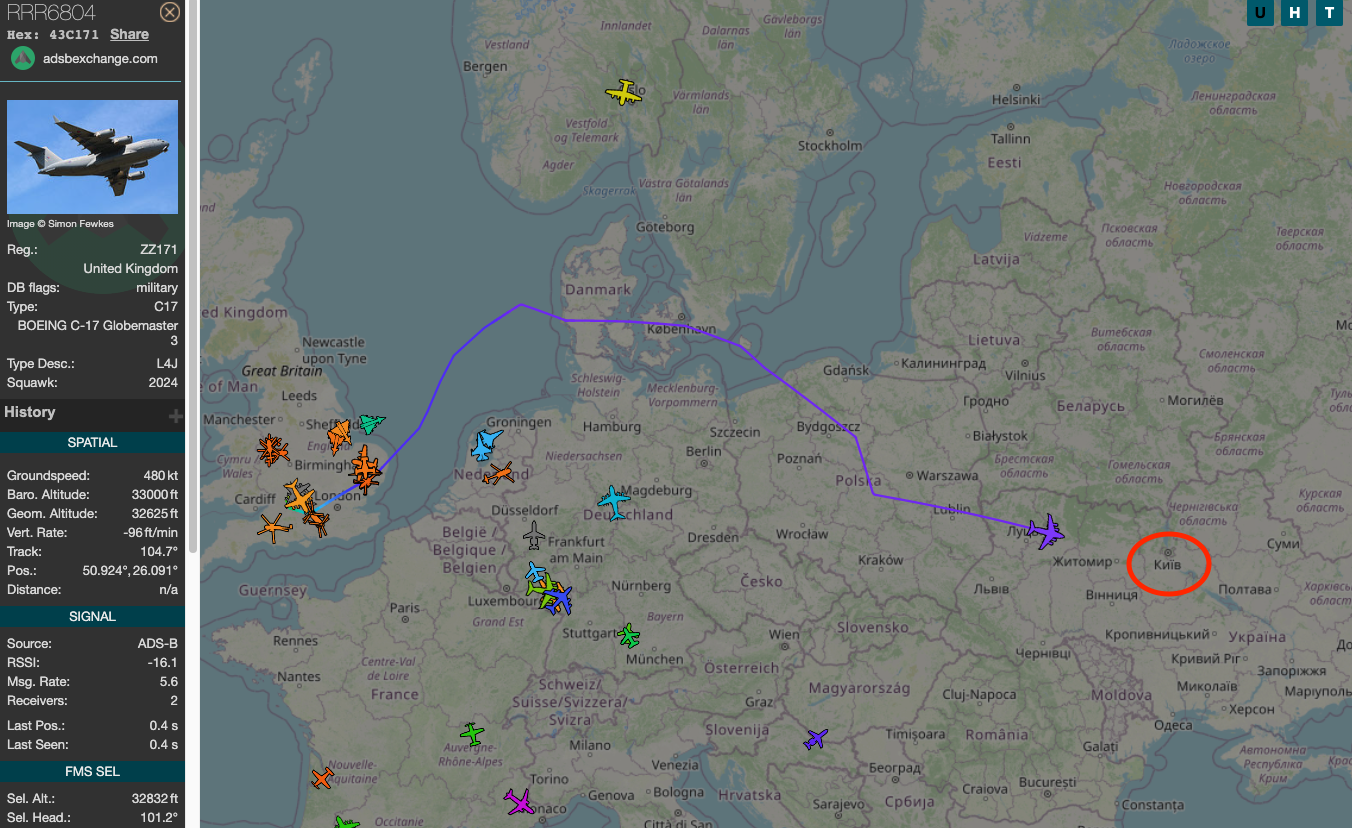Select the green aircraft icon in southern France

(x=472, y=733)
